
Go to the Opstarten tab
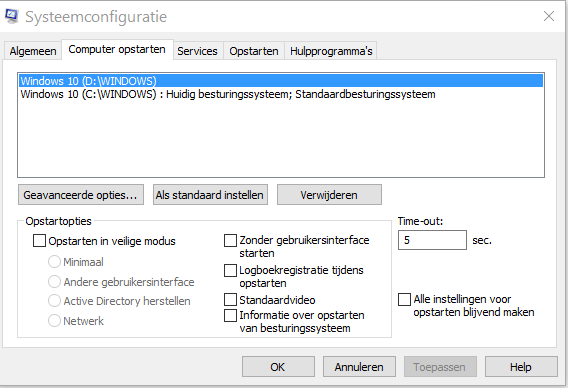(254, 51)
